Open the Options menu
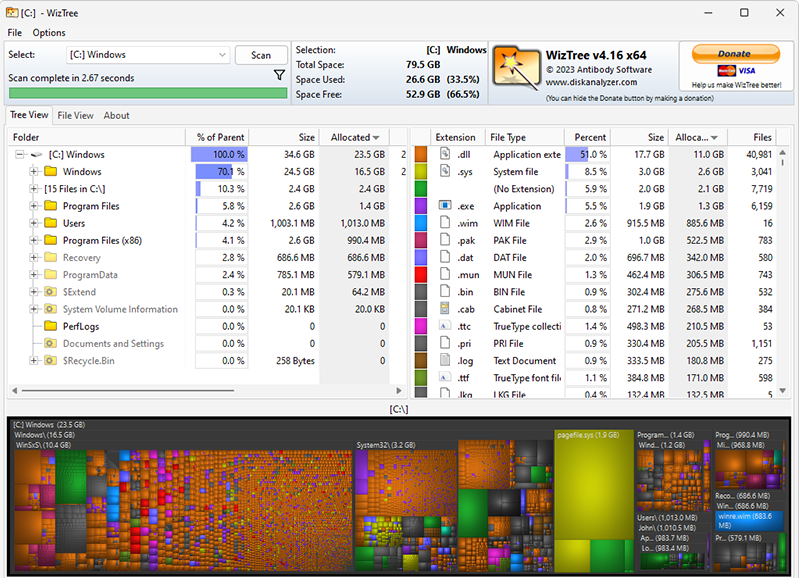This screenshot has width=799, height=578. pyautogui.click(x=49, y=33)
